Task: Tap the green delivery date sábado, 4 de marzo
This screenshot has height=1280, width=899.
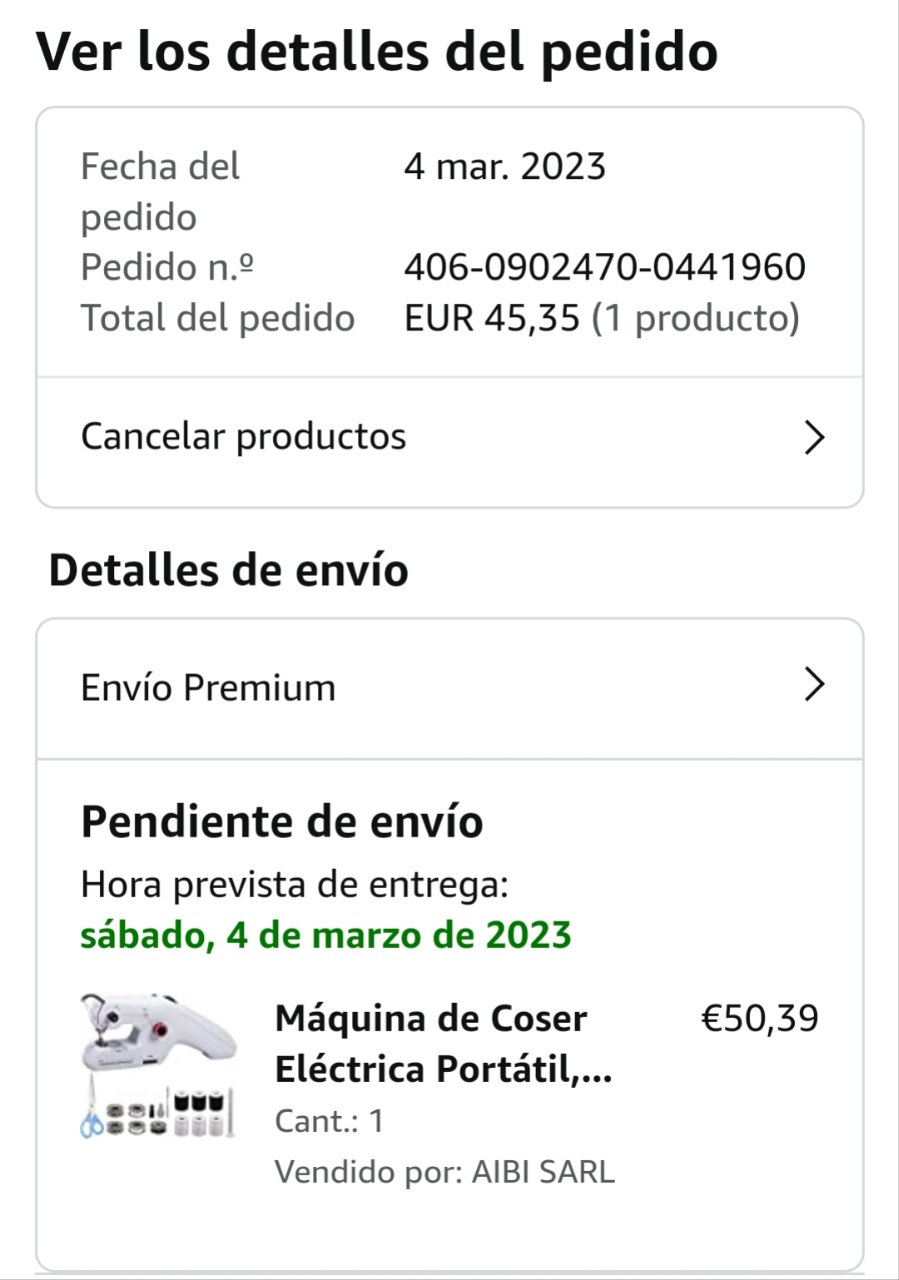Action: (326, 935)
